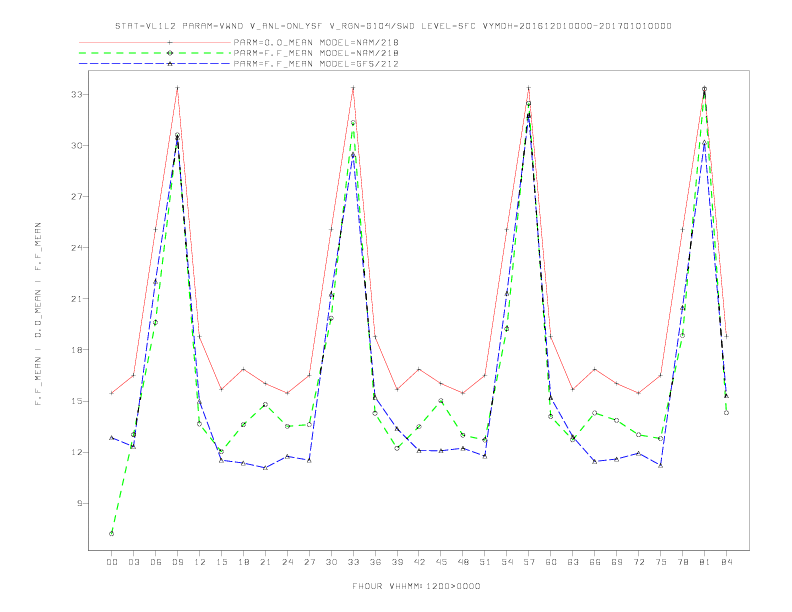
Task: Click y-axis tick label 27
Action: click(x=76, y=196)
